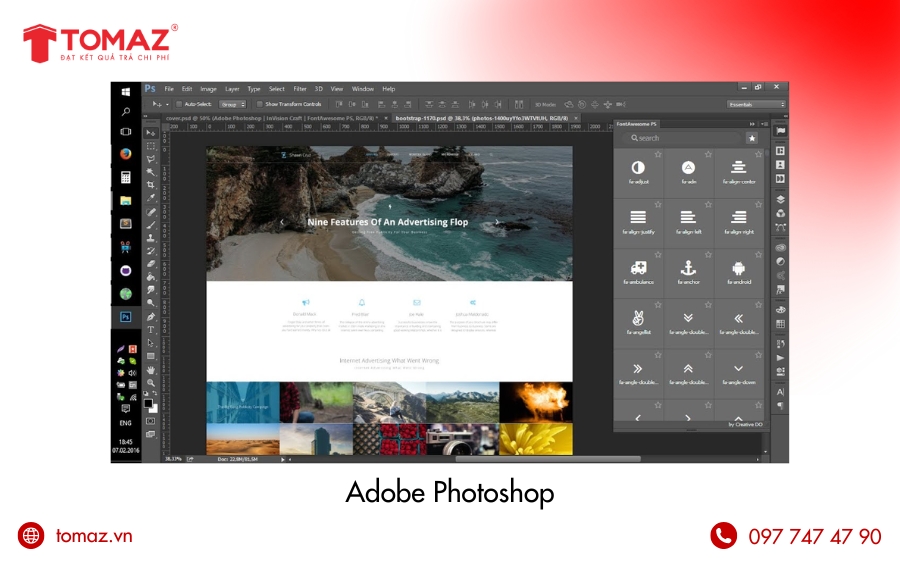Open the Essentials workspace dropdown
This screenshot has height=563, width=900.
pyautogui.click(x=755, y=104)
